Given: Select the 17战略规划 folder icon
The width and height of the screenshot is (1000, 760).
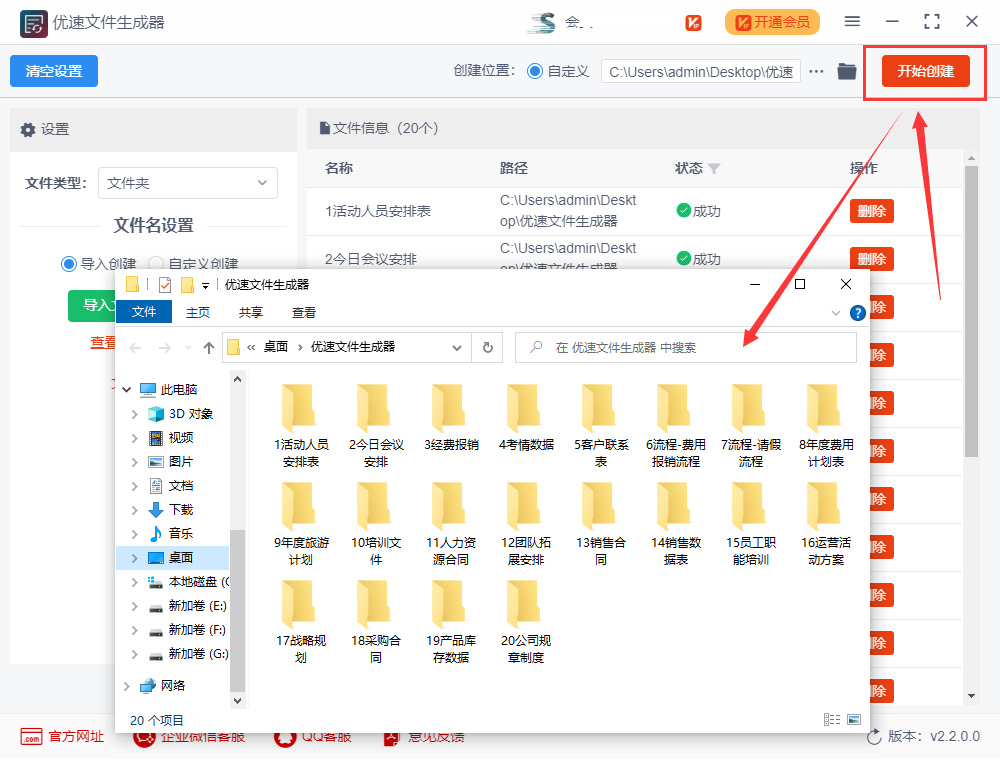Looking at the screenshot, I should (x=298, y=604).
